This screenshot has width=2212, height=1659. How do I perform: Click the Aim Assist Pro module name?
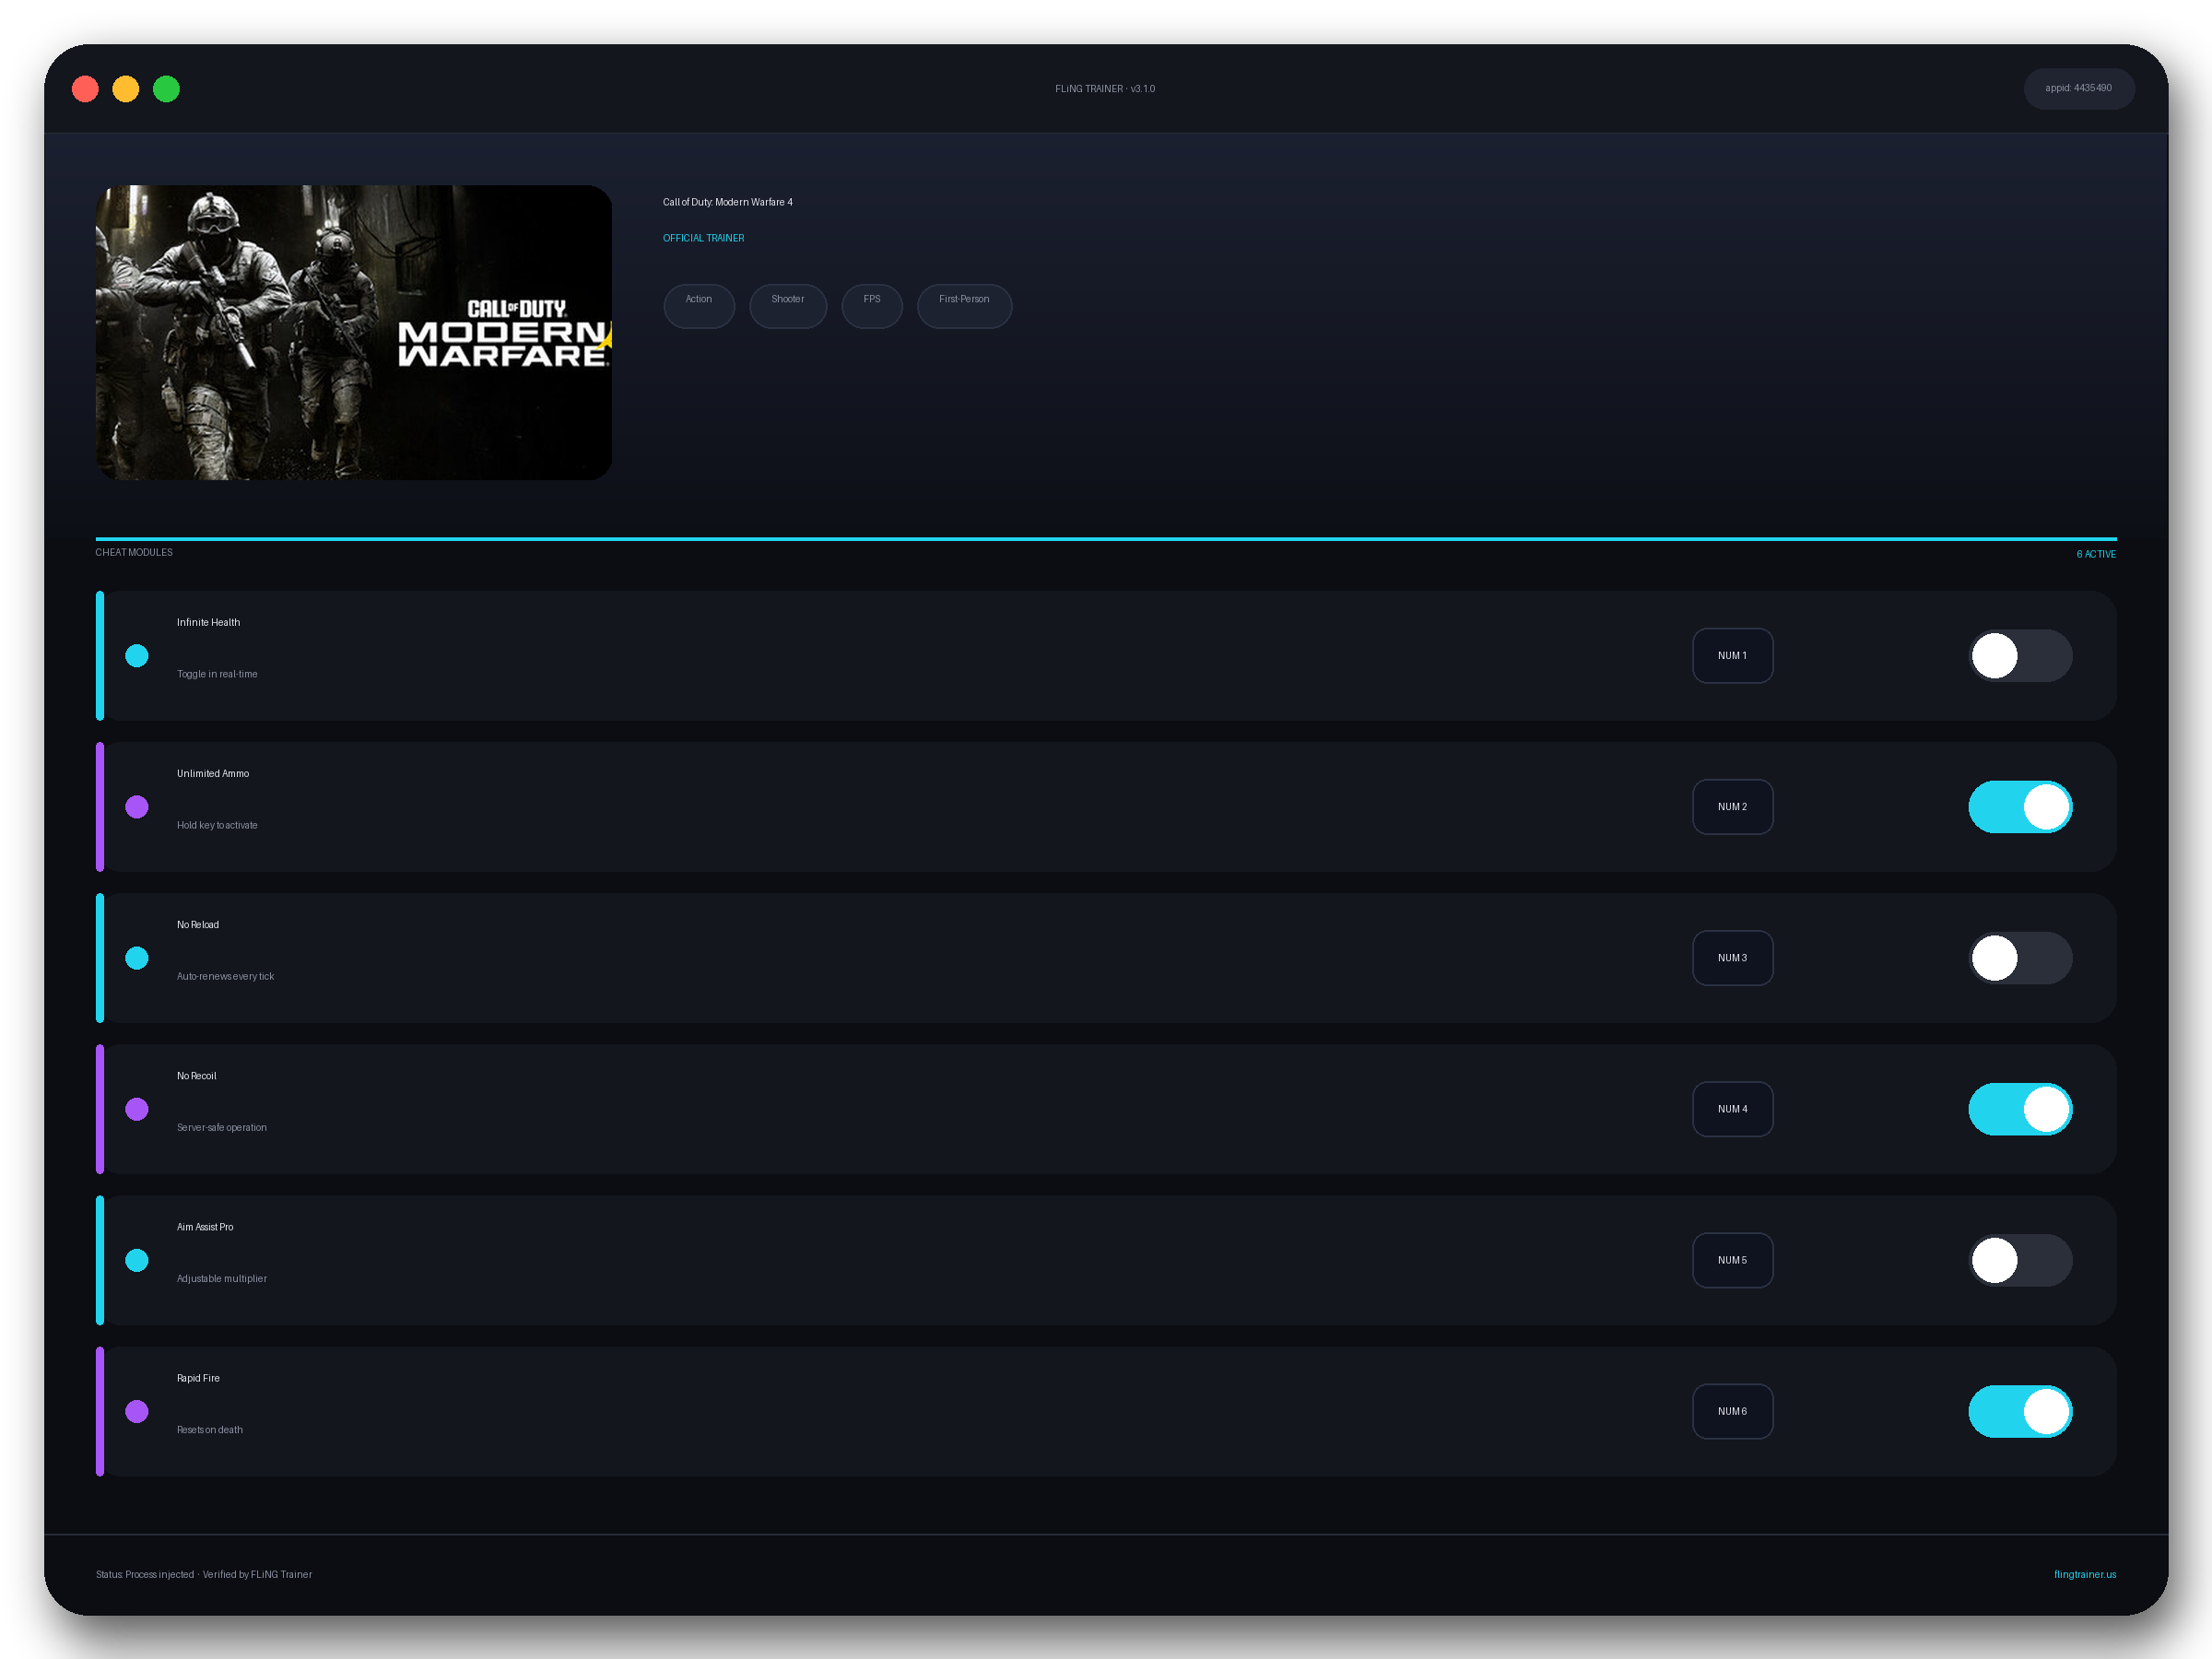point(205,1227)
